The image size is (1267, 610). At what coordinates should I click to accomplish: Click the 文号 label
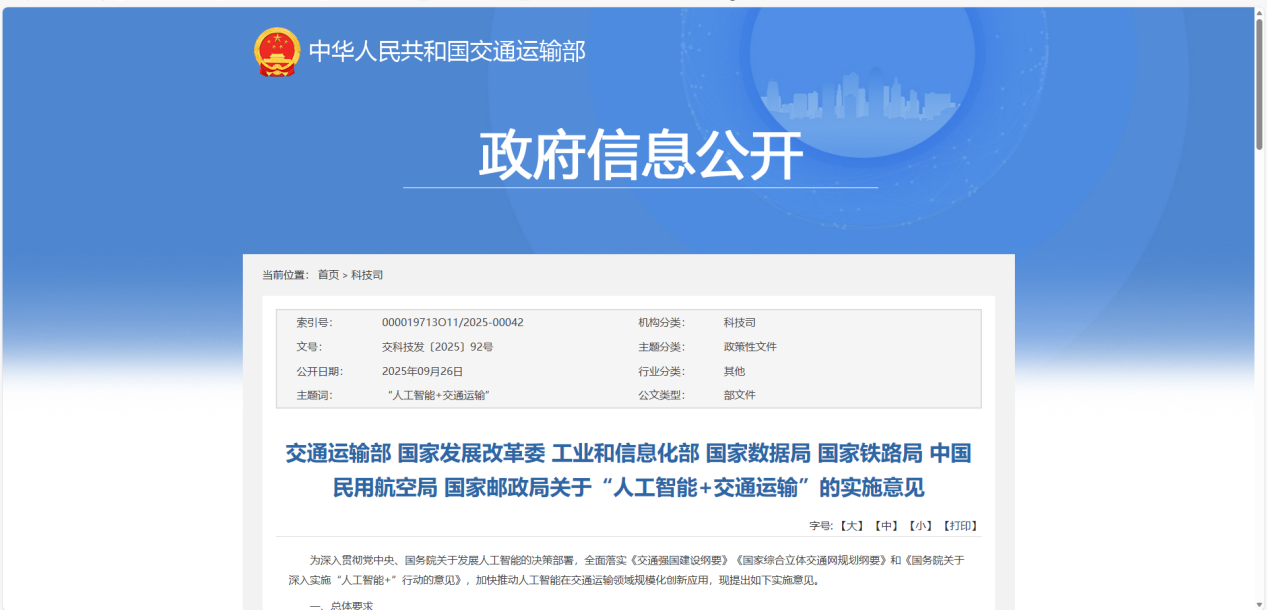point(309,347)
